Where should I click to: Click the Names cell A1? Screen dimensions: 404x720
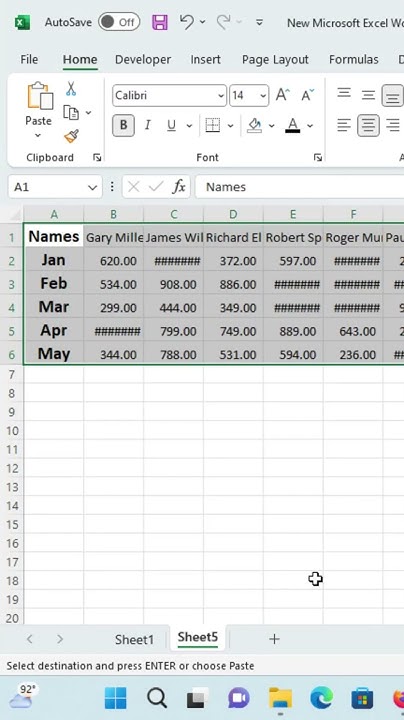pos(54,236)
